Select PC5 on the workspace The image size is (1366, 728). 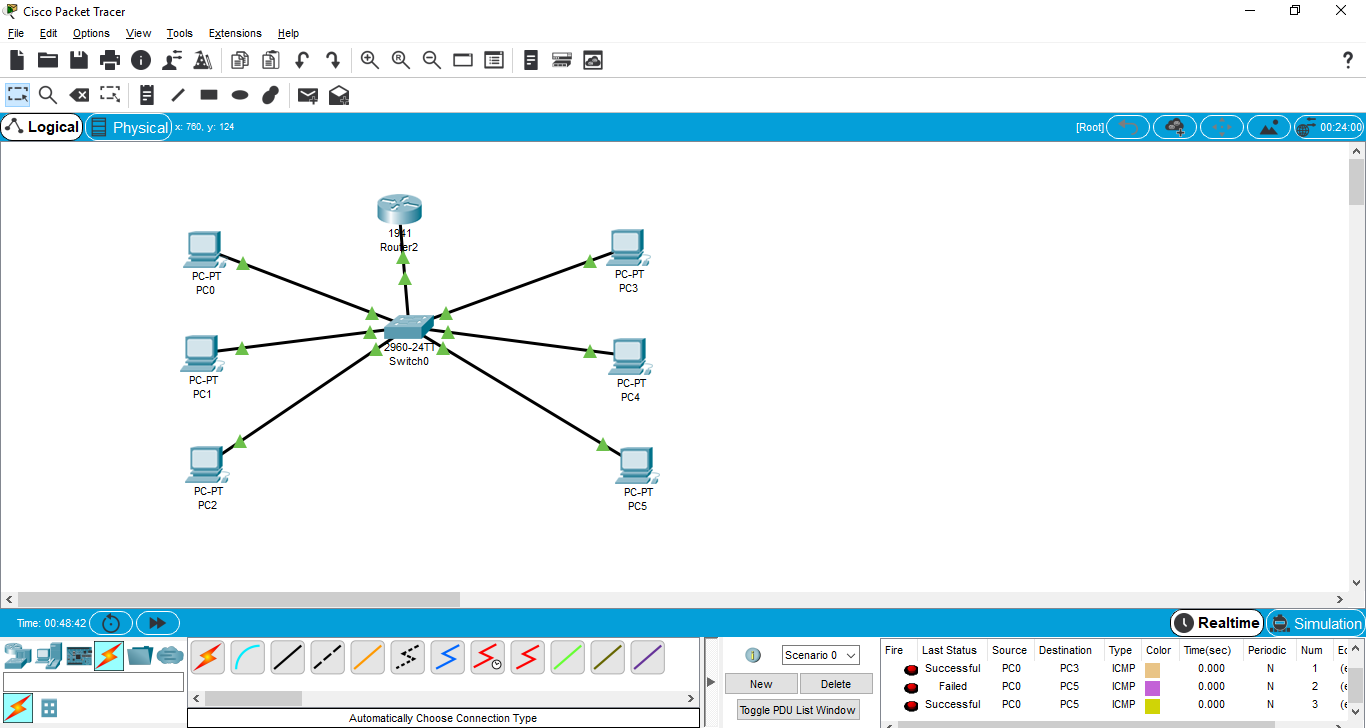[636, 466]
